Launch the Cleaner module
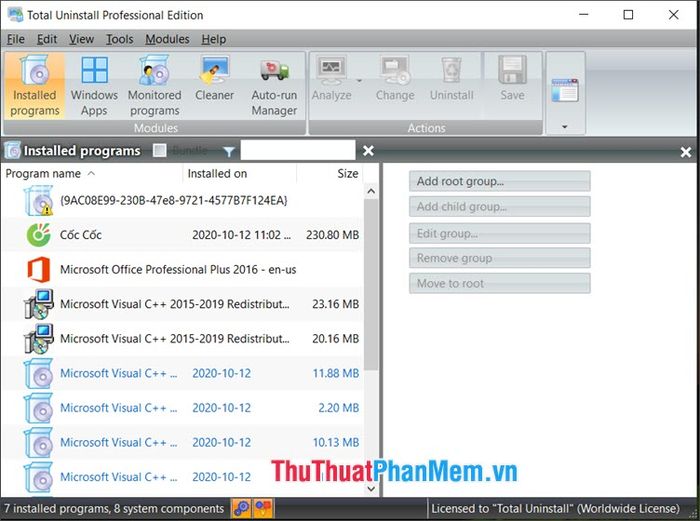Image resolution: width=700 pixels, height=521 pixels. (x=214, y=78)
